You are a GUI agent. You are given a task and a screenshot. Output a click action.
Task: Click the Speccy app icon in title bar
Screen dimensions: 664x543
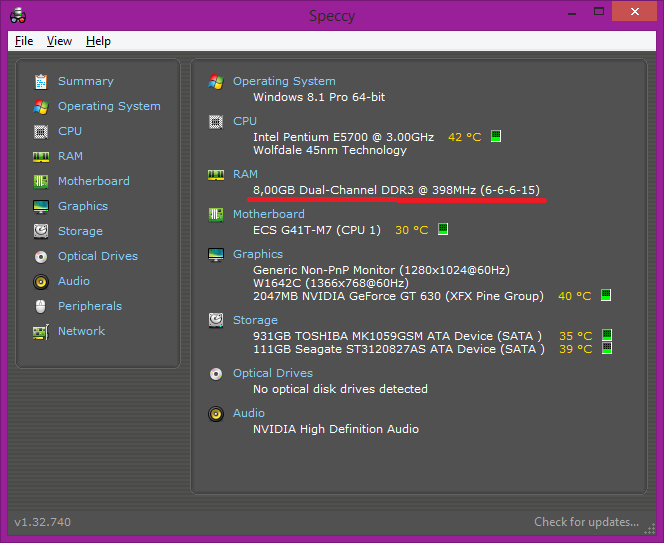coord(18,15)
